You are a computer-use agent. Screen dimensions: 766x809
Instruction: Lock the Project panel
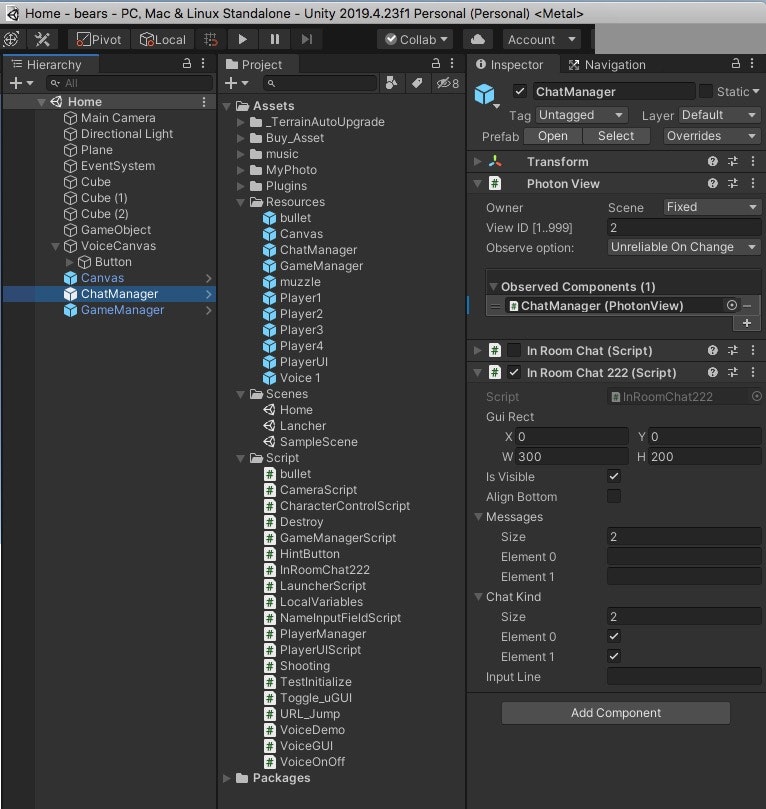[436, 63]
